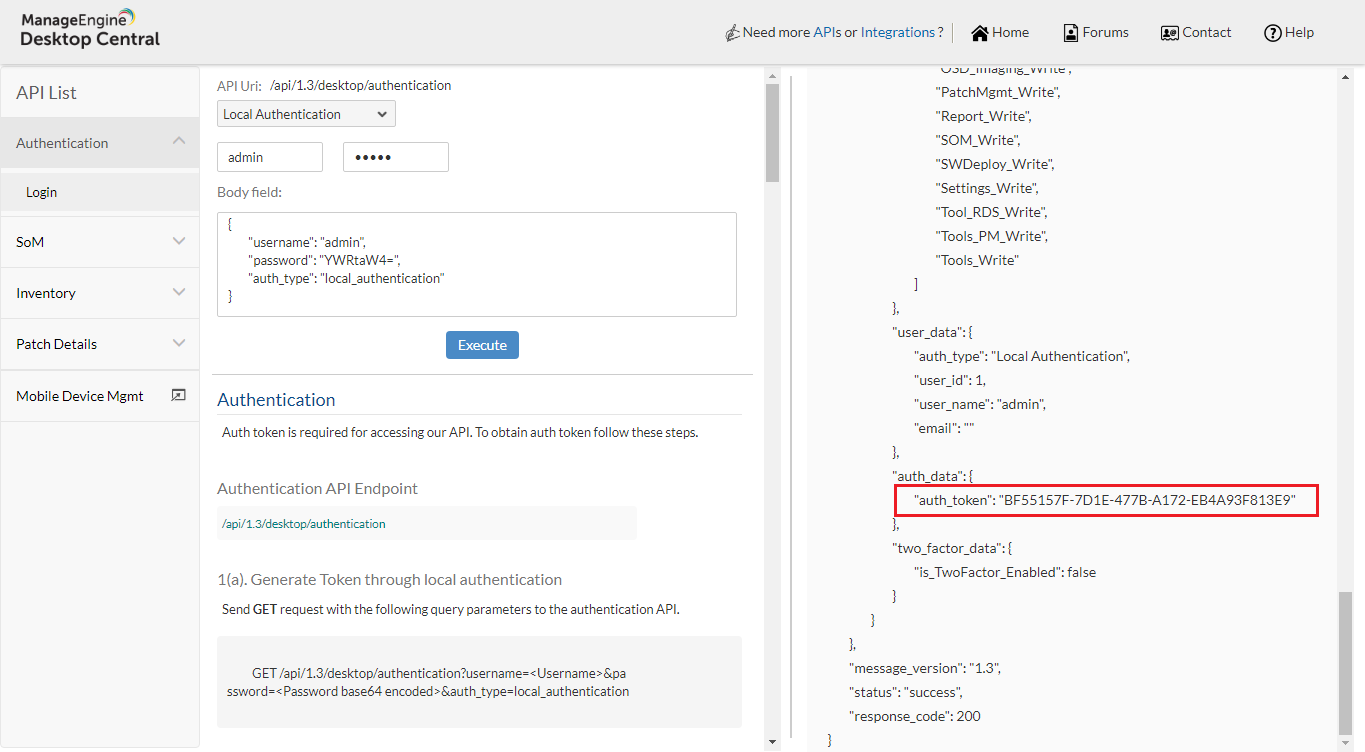1365x752 pixels.
Task: Click the "two_factor_data" key in response
Action: [947, 548]
